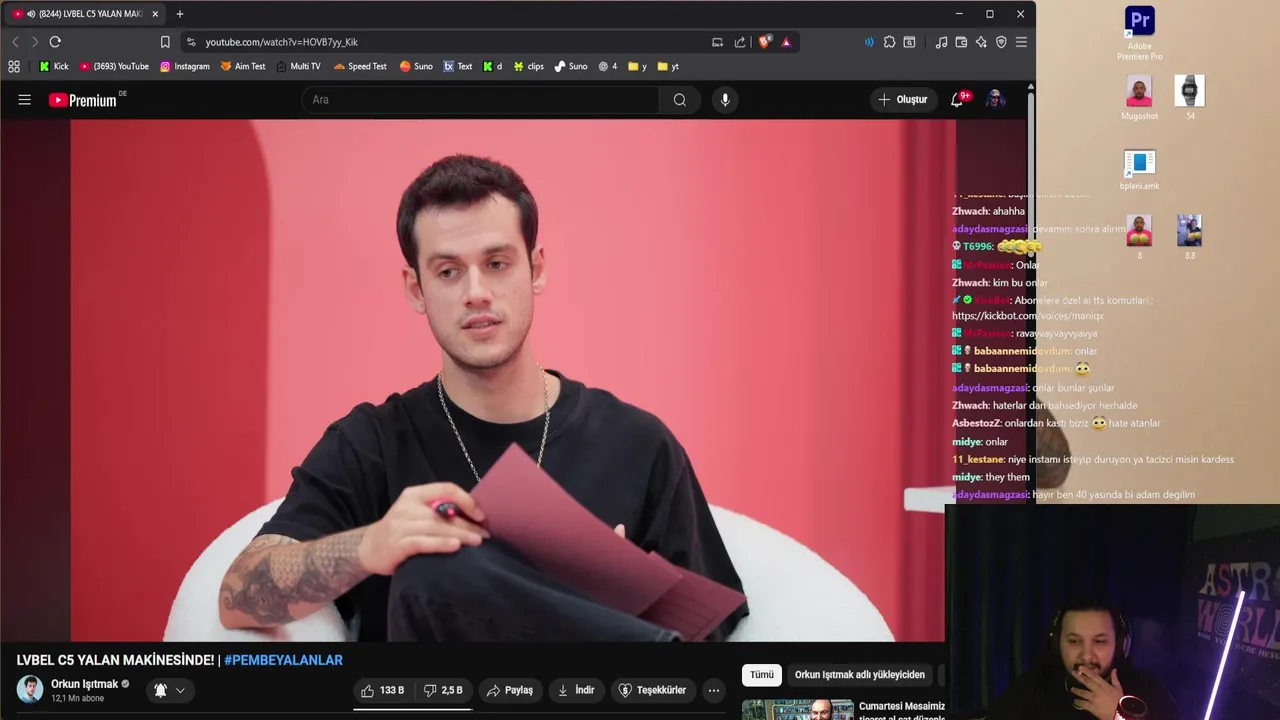Screen dimensions: 1280x720
Task: Open the Mugoshot desktop file
Action: (x=1139, y=98)
